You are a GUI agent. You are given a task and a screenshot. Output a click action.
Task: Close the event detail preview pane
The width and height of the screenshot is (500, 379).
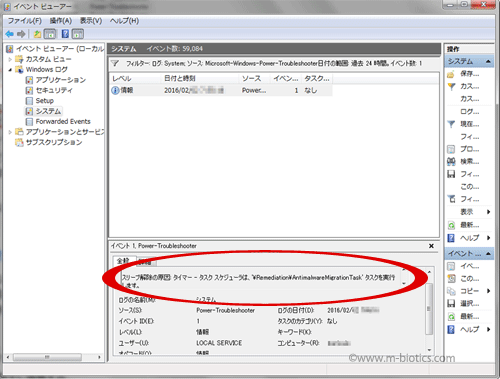tap(431, 246)
